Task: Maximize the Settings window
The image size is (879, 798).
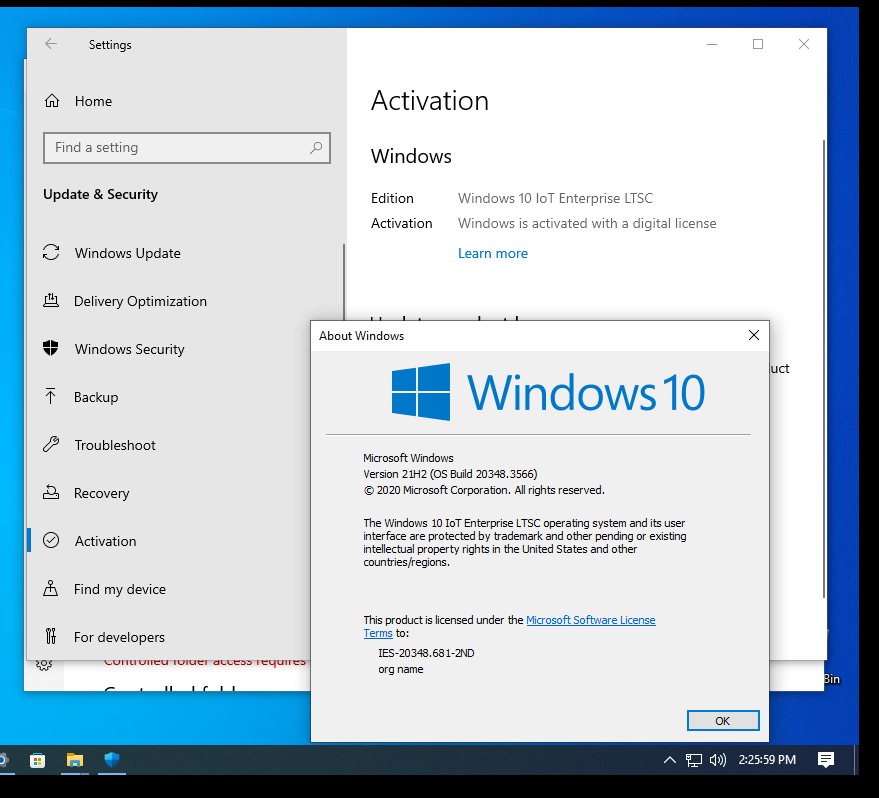Action: [x=758, y=44]
